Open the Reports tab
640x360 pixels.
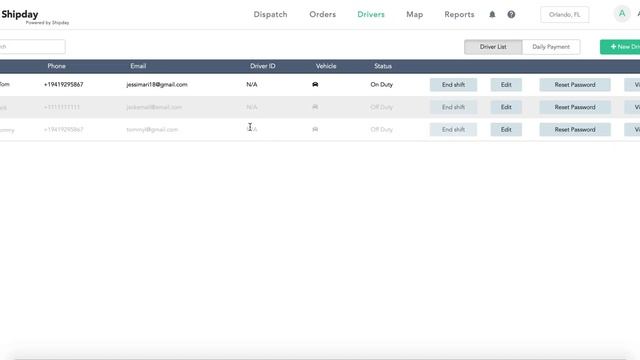pos(459,14)
